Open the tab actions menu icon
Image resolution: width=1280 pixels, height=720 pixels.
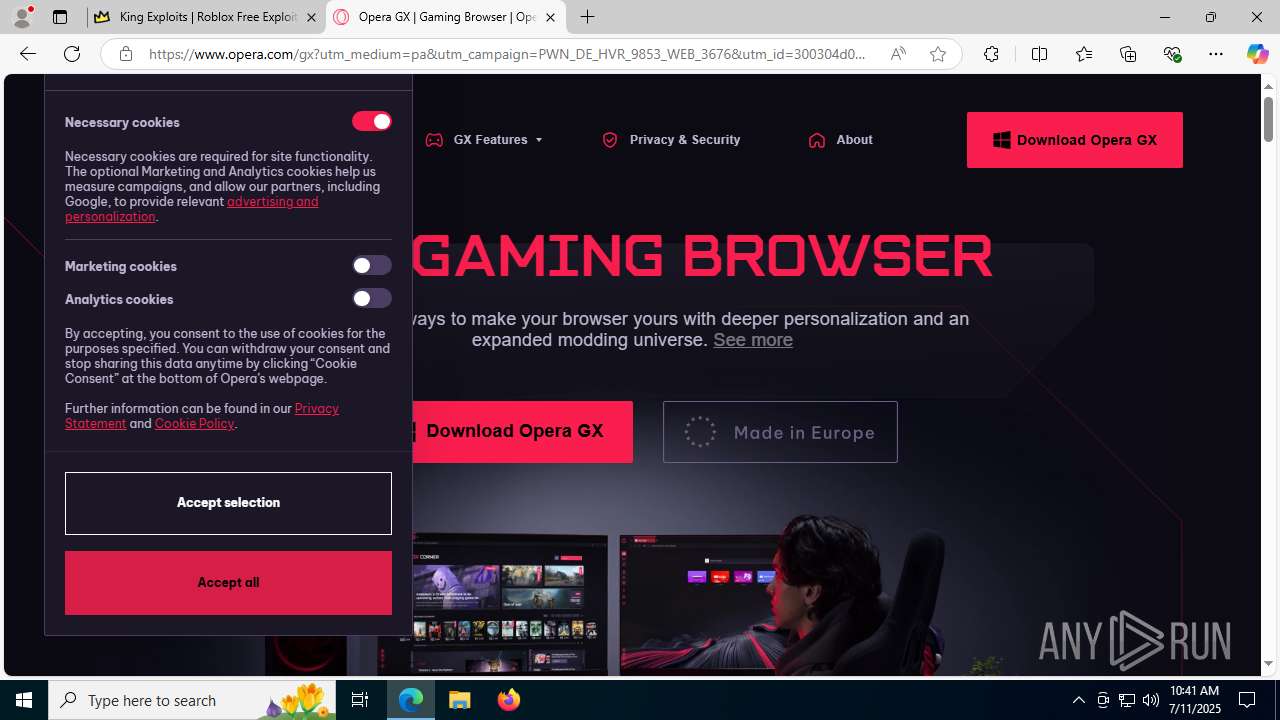[x=60, y=17]
